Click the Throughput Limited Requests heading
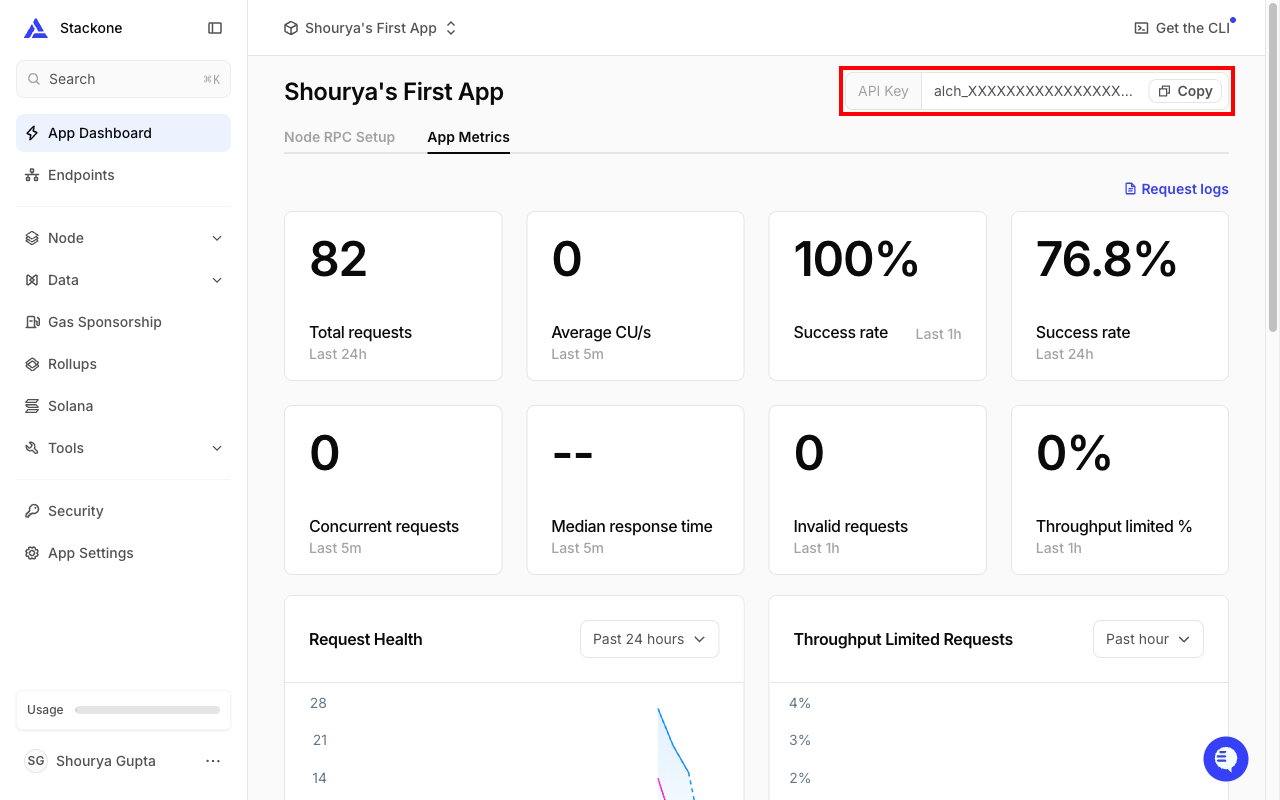The image size is (1280, 800). tap(903, 640)
